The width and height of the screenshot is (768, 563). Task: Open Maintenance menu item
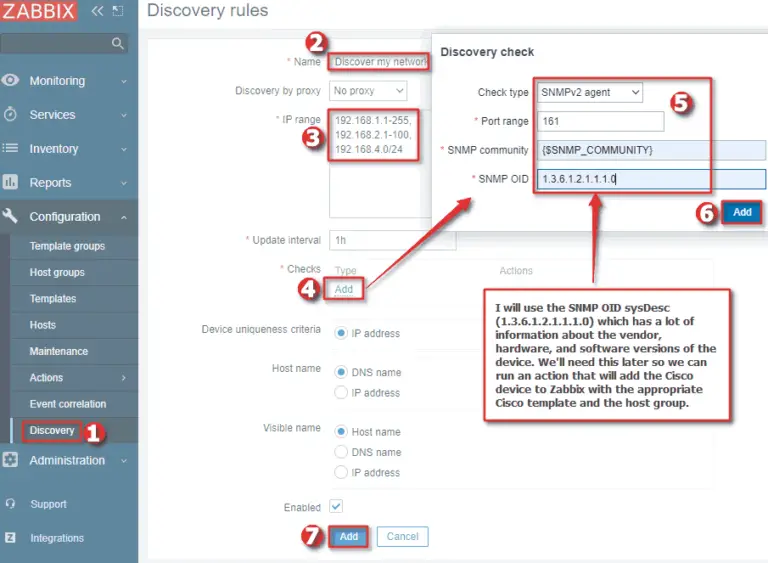(58, 351)
